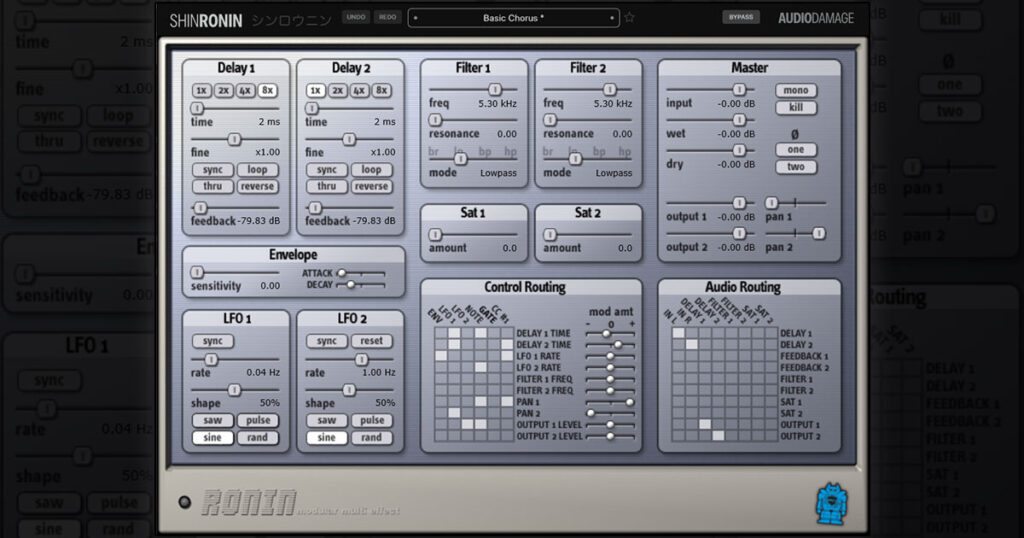
Task: Click the blue robot Audio Damage logo
Action: [832, 503]
